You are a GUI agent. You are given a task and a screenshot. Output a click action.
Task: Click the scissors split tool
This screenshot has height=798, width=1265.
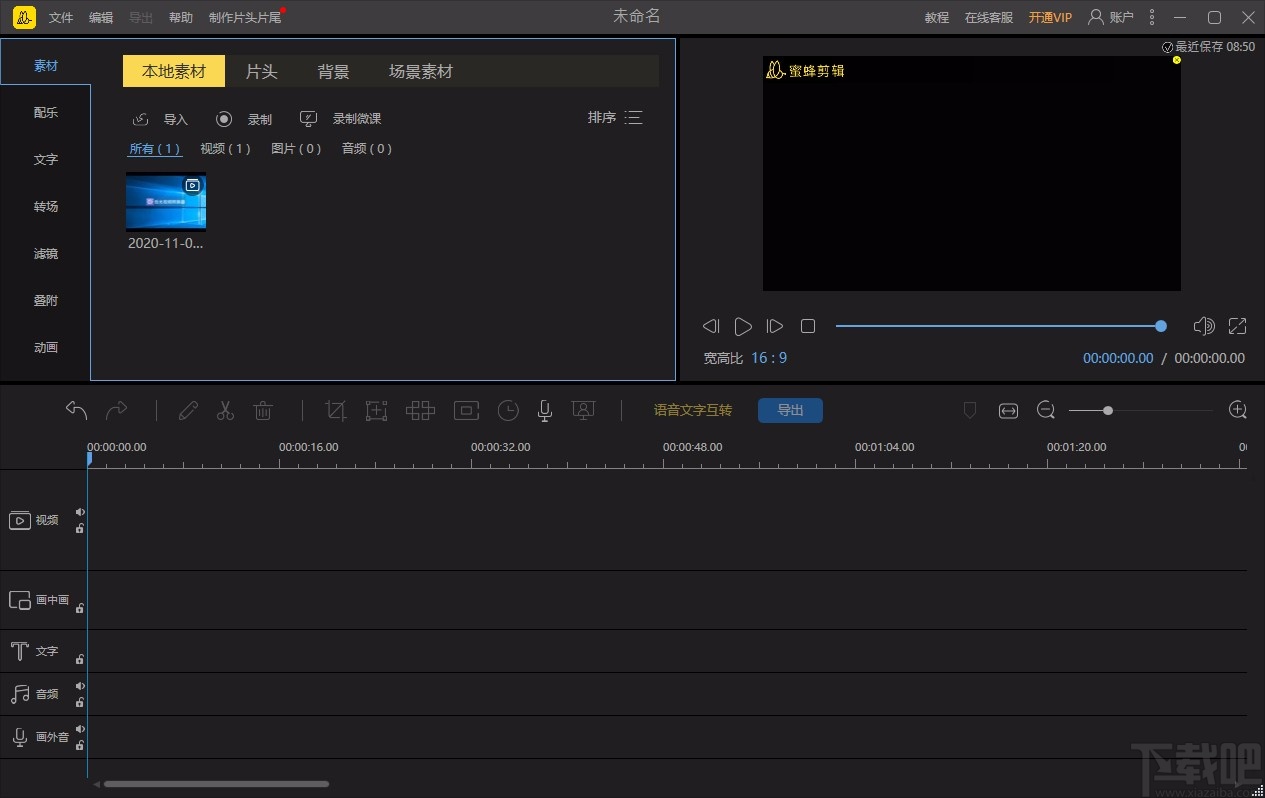pyautogui.click(x=225, y=410)
